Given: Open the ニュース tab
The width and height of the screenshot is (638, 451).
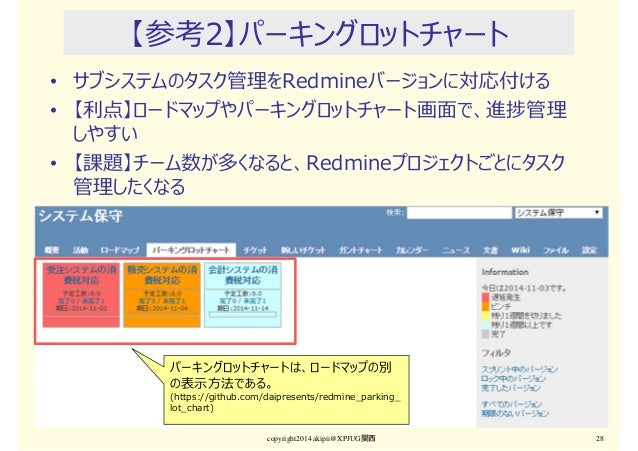Looking at the screenshot, I should click(456, 250).
